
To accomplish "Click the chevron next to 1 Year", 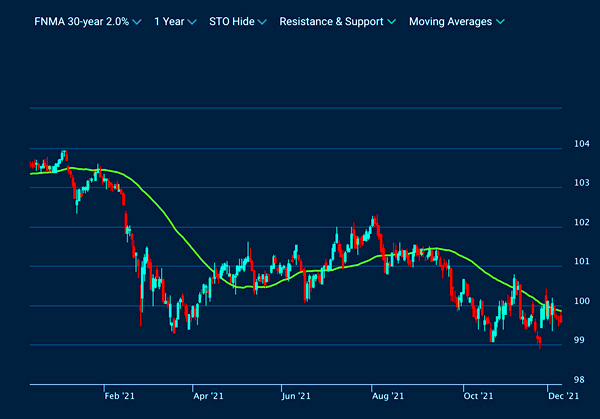I will tap(191, 22).
